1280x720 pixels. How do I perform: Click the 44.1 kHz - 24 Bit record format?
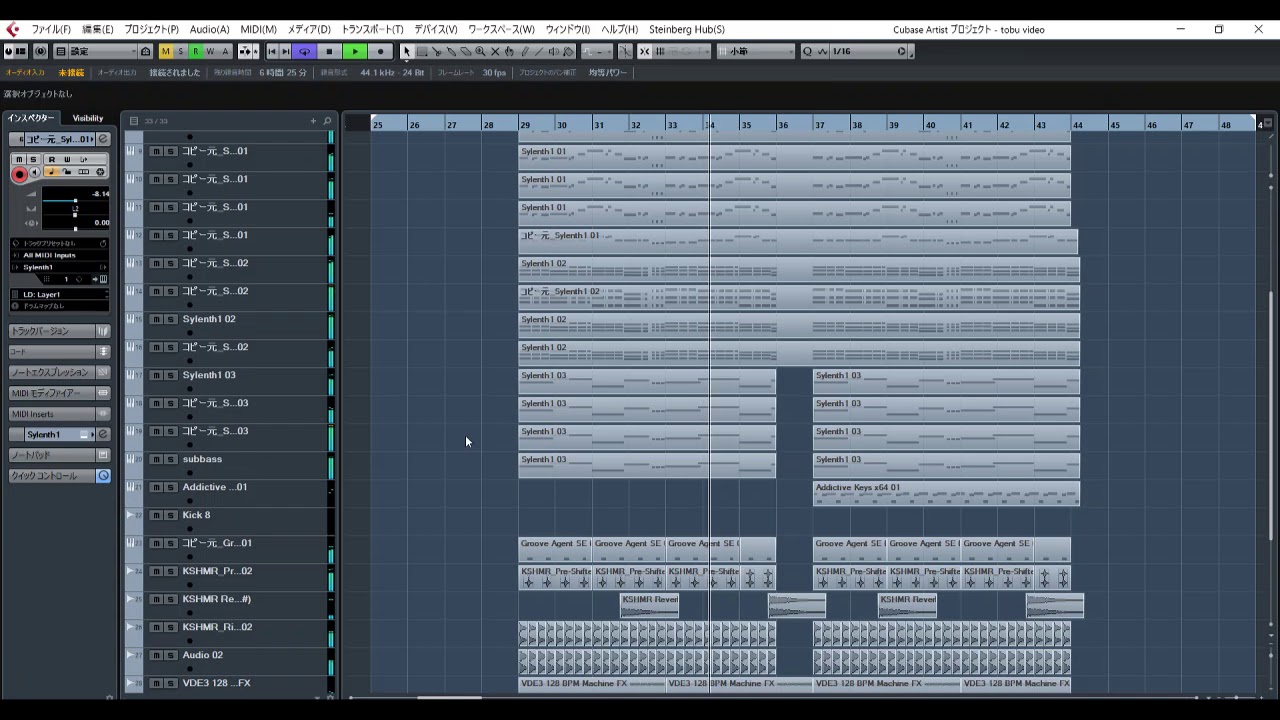pyautogui.click(x=392, y=73)
